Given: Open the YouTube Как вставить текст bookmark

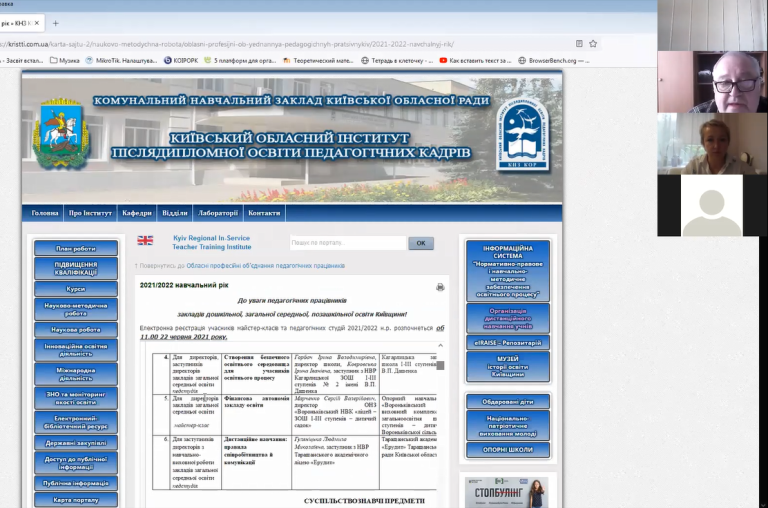Looking at the screenshot, I should point(475,61).
